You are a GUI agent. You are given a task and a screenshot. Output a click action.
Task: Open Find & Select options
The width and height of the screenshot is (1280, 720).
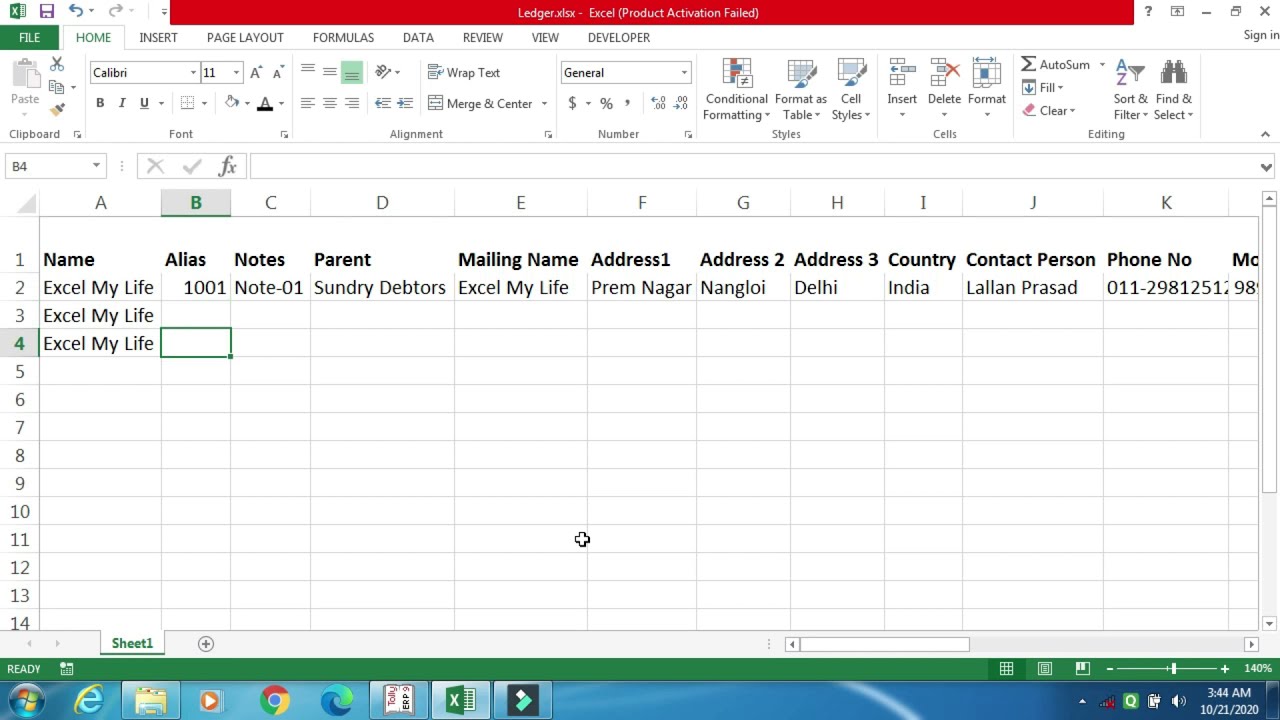(x=1173, y=91)
